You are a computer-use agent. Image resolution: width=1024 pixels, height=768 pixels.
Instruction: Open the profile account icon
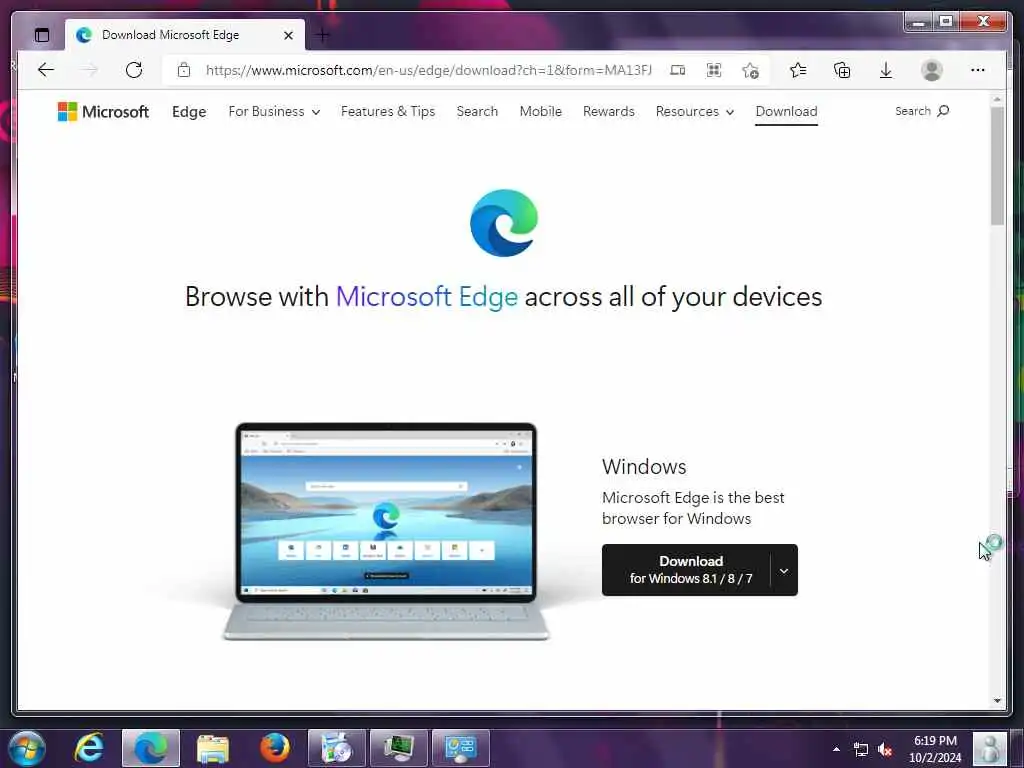[x=931, y=70]
